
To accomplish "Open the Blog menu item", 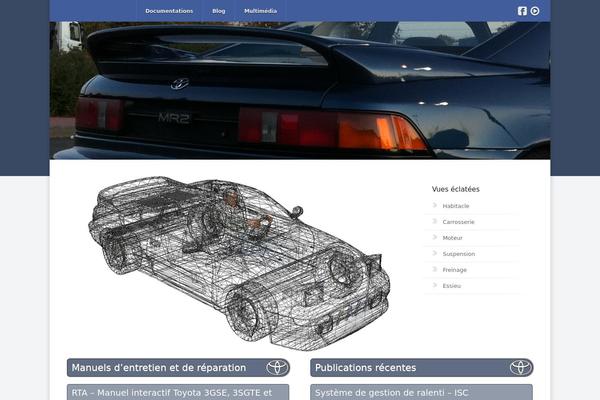I will [x=218, y=11].
